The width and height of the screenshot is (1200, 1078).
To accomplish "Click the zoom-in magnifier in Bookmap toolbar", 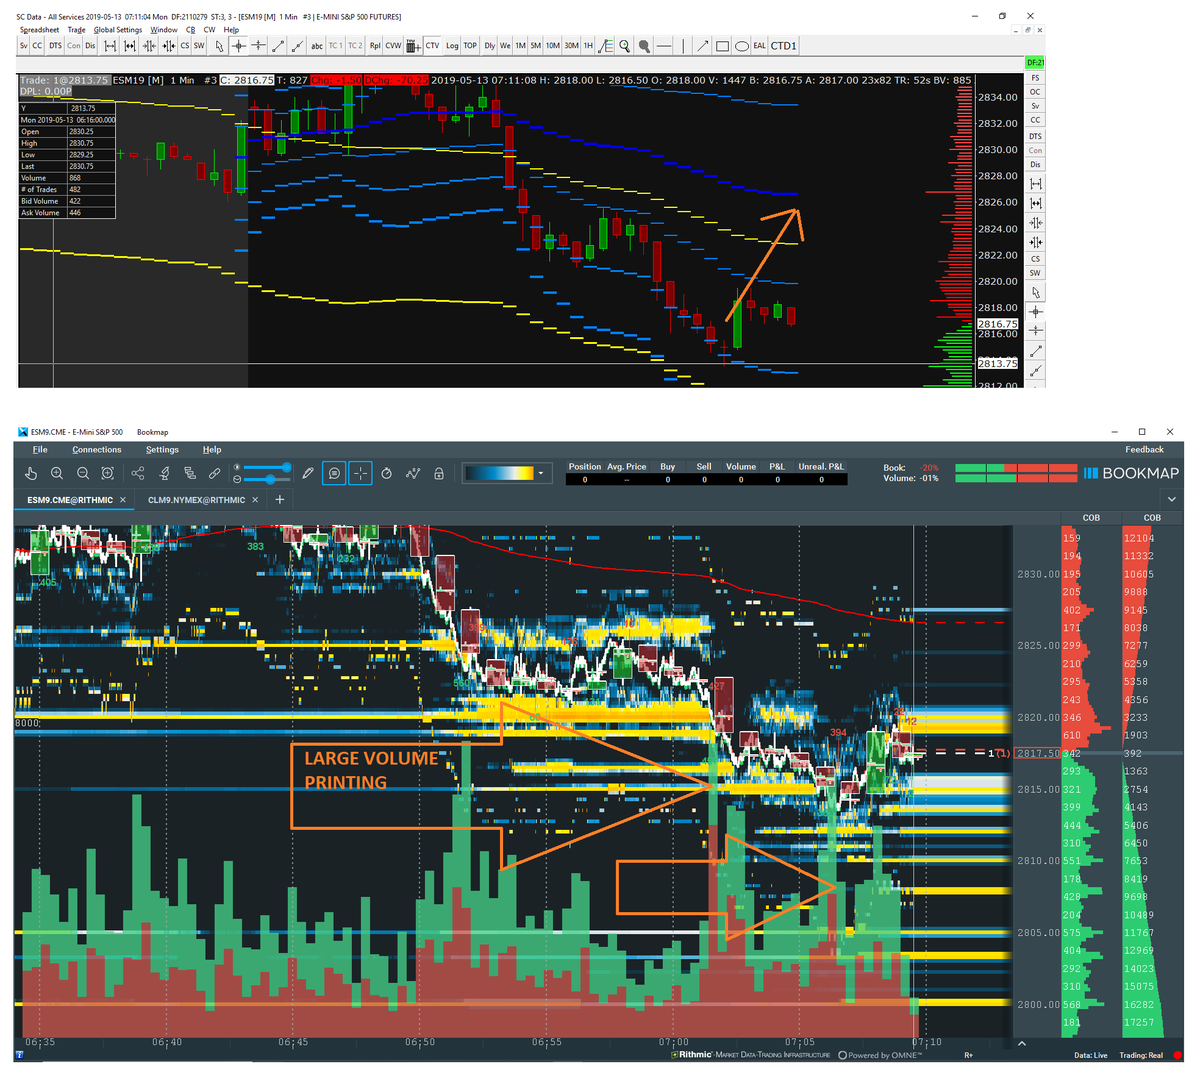I will tap(57, 471).
